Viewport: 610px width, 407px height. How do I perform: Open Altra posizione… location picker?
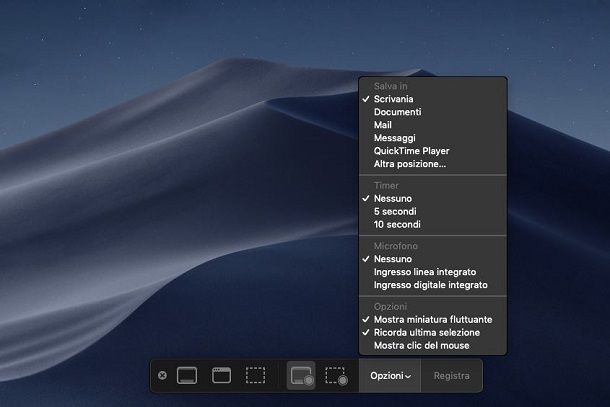point(433,164)
